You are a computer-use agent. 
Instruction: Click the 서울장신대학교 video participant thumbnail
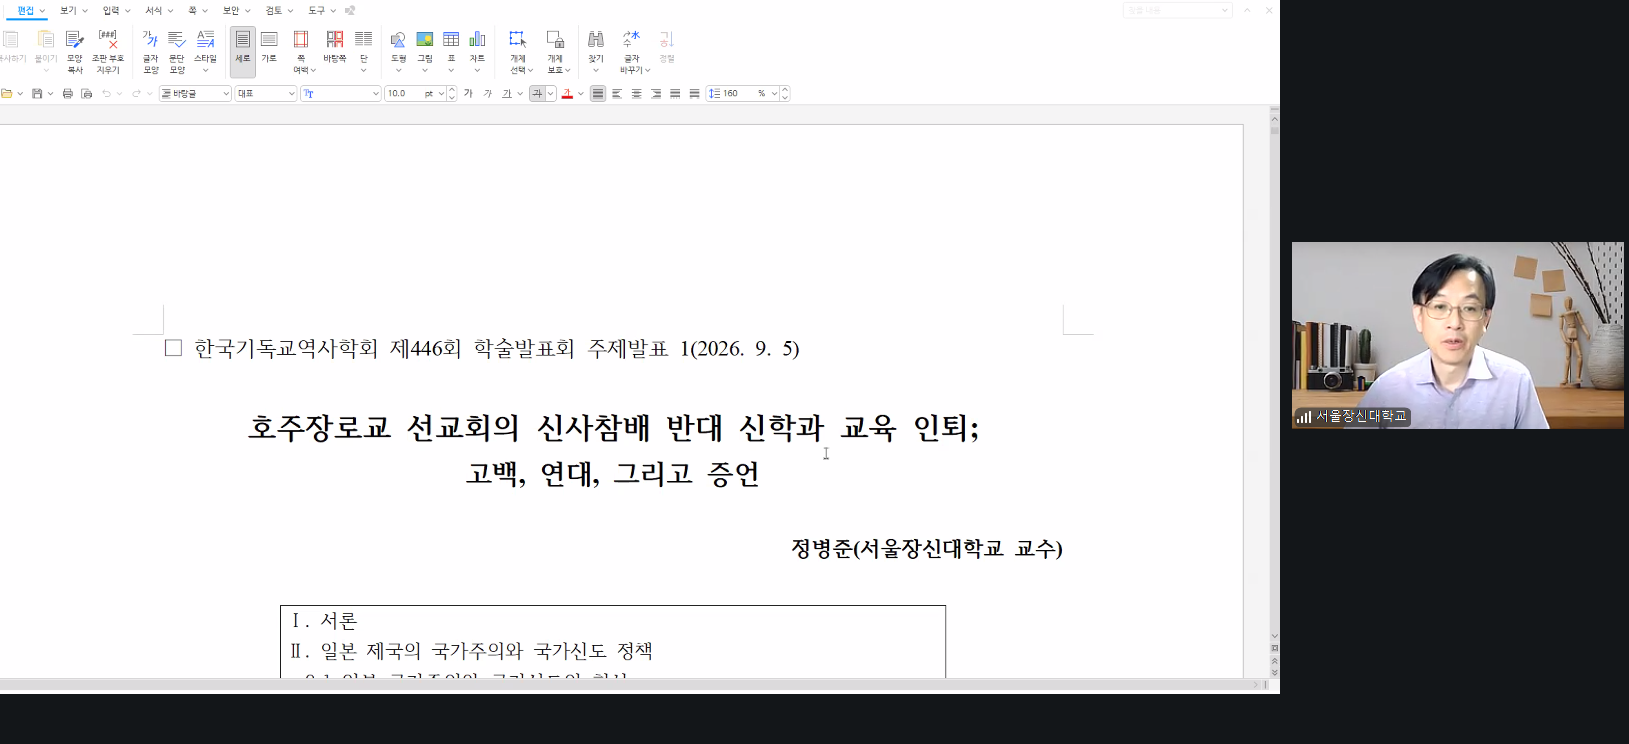(1458, 335)
